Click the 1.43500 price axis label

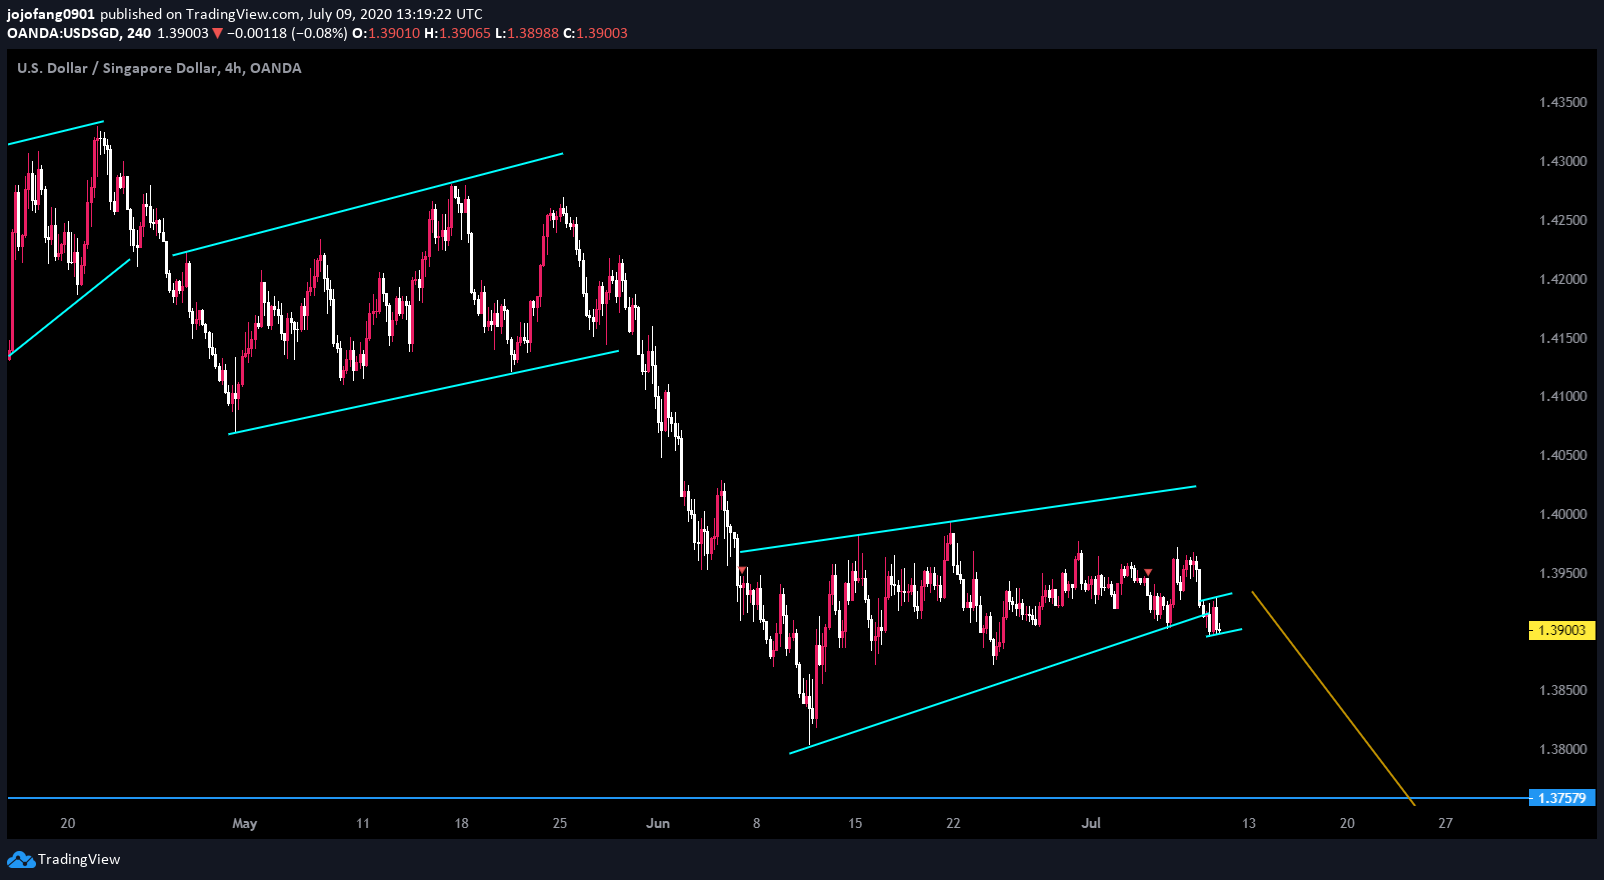[x=1563, y=102]
